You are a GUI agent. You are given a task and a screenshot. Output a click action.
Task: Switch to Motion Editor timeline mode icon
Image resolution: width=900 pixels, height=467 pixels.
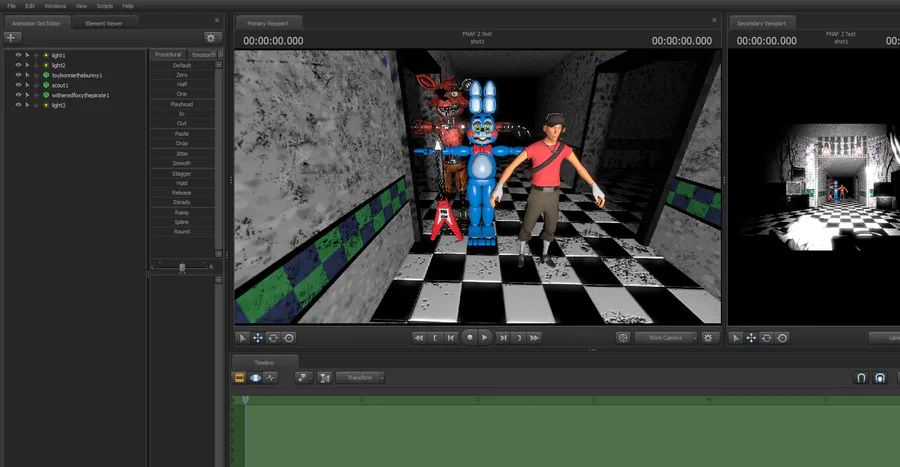[255, 378]
